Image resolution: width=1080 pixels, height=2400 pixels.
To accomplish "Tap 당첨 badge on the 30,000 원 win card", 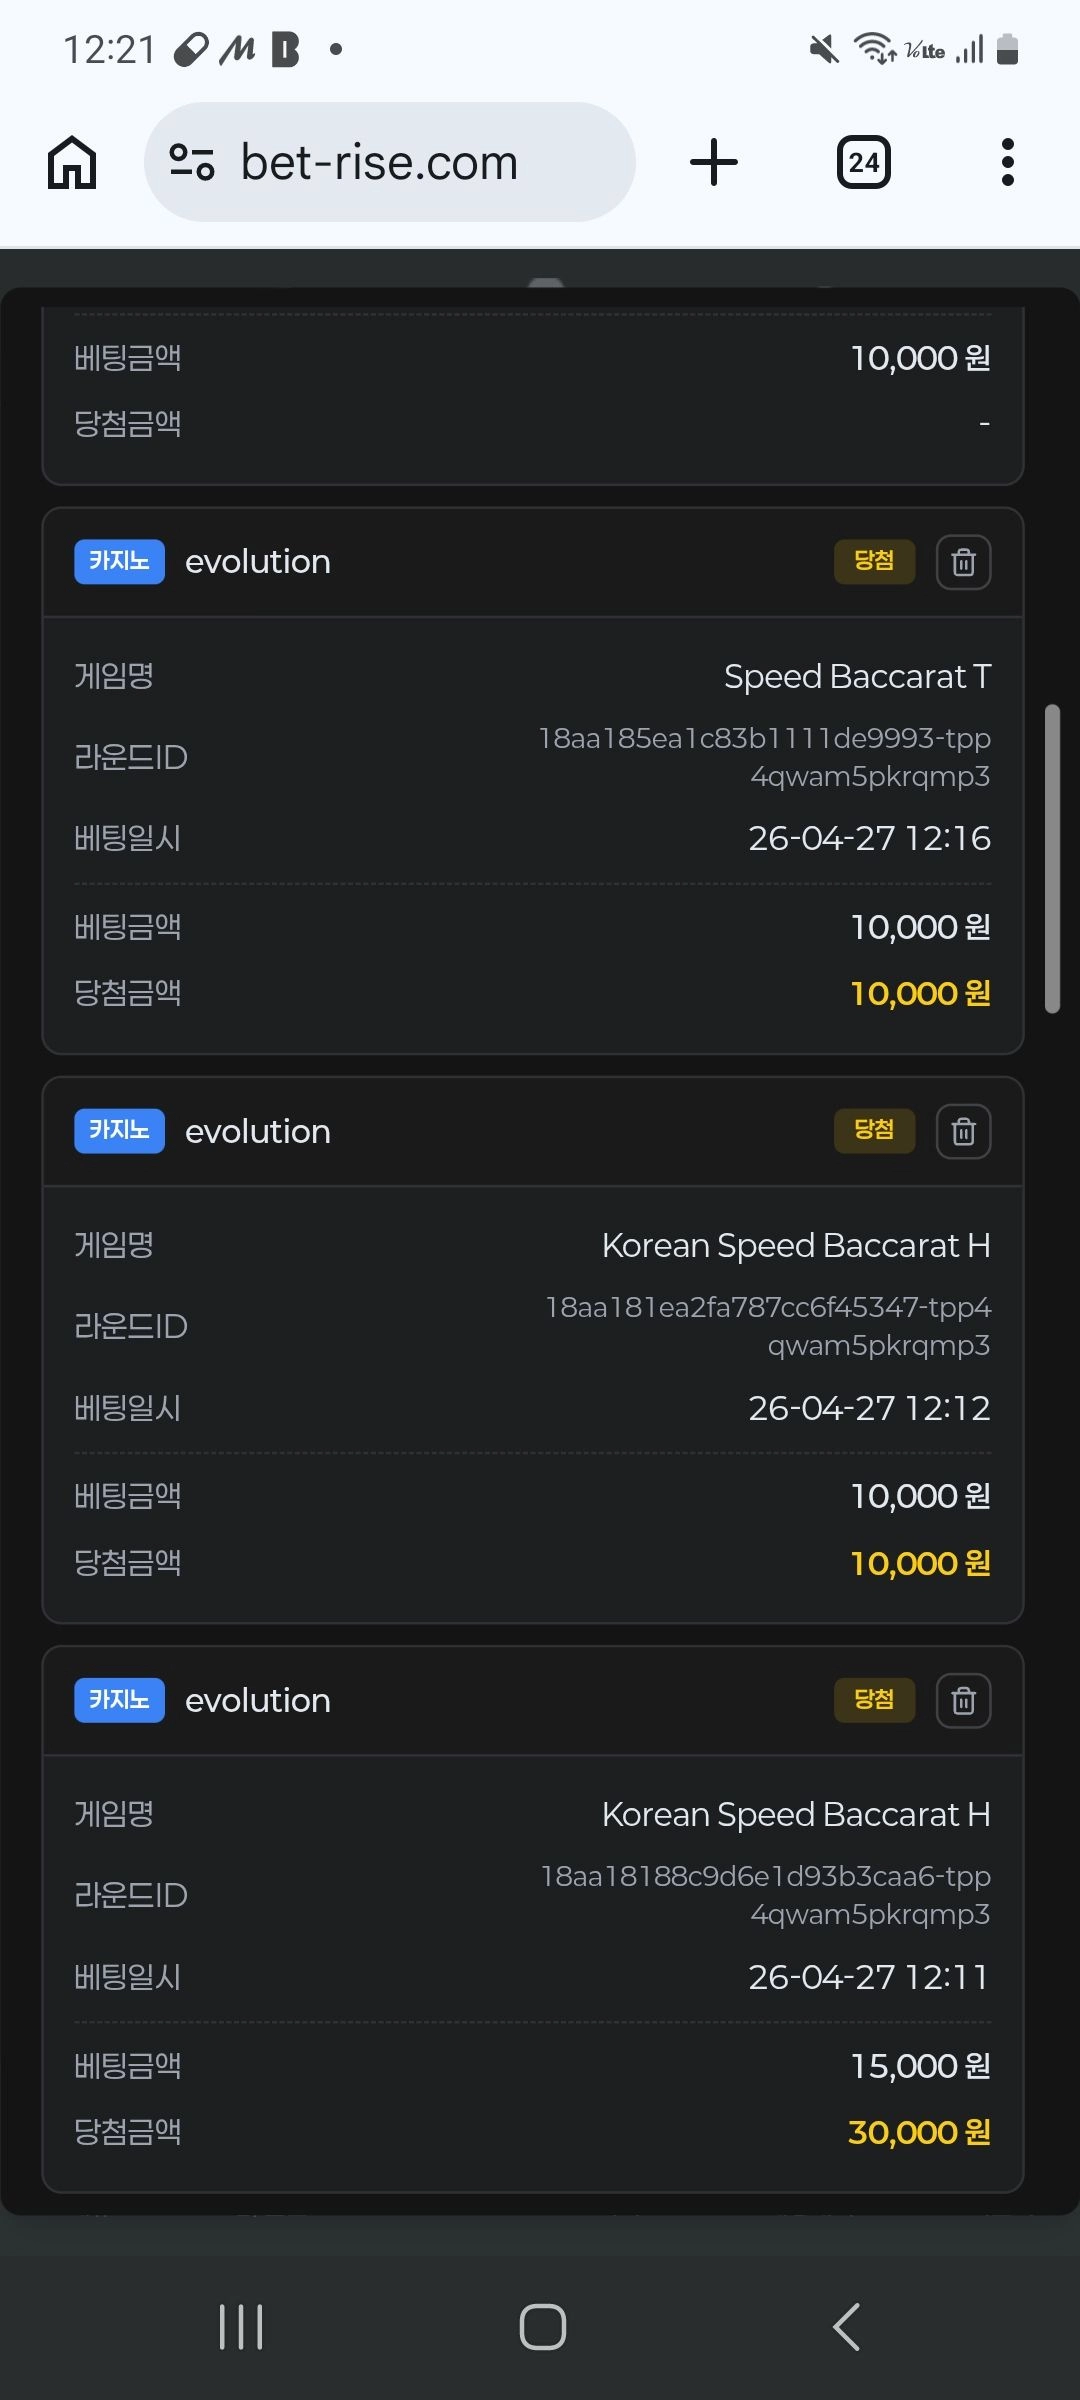I will [x=875, y=1700].
